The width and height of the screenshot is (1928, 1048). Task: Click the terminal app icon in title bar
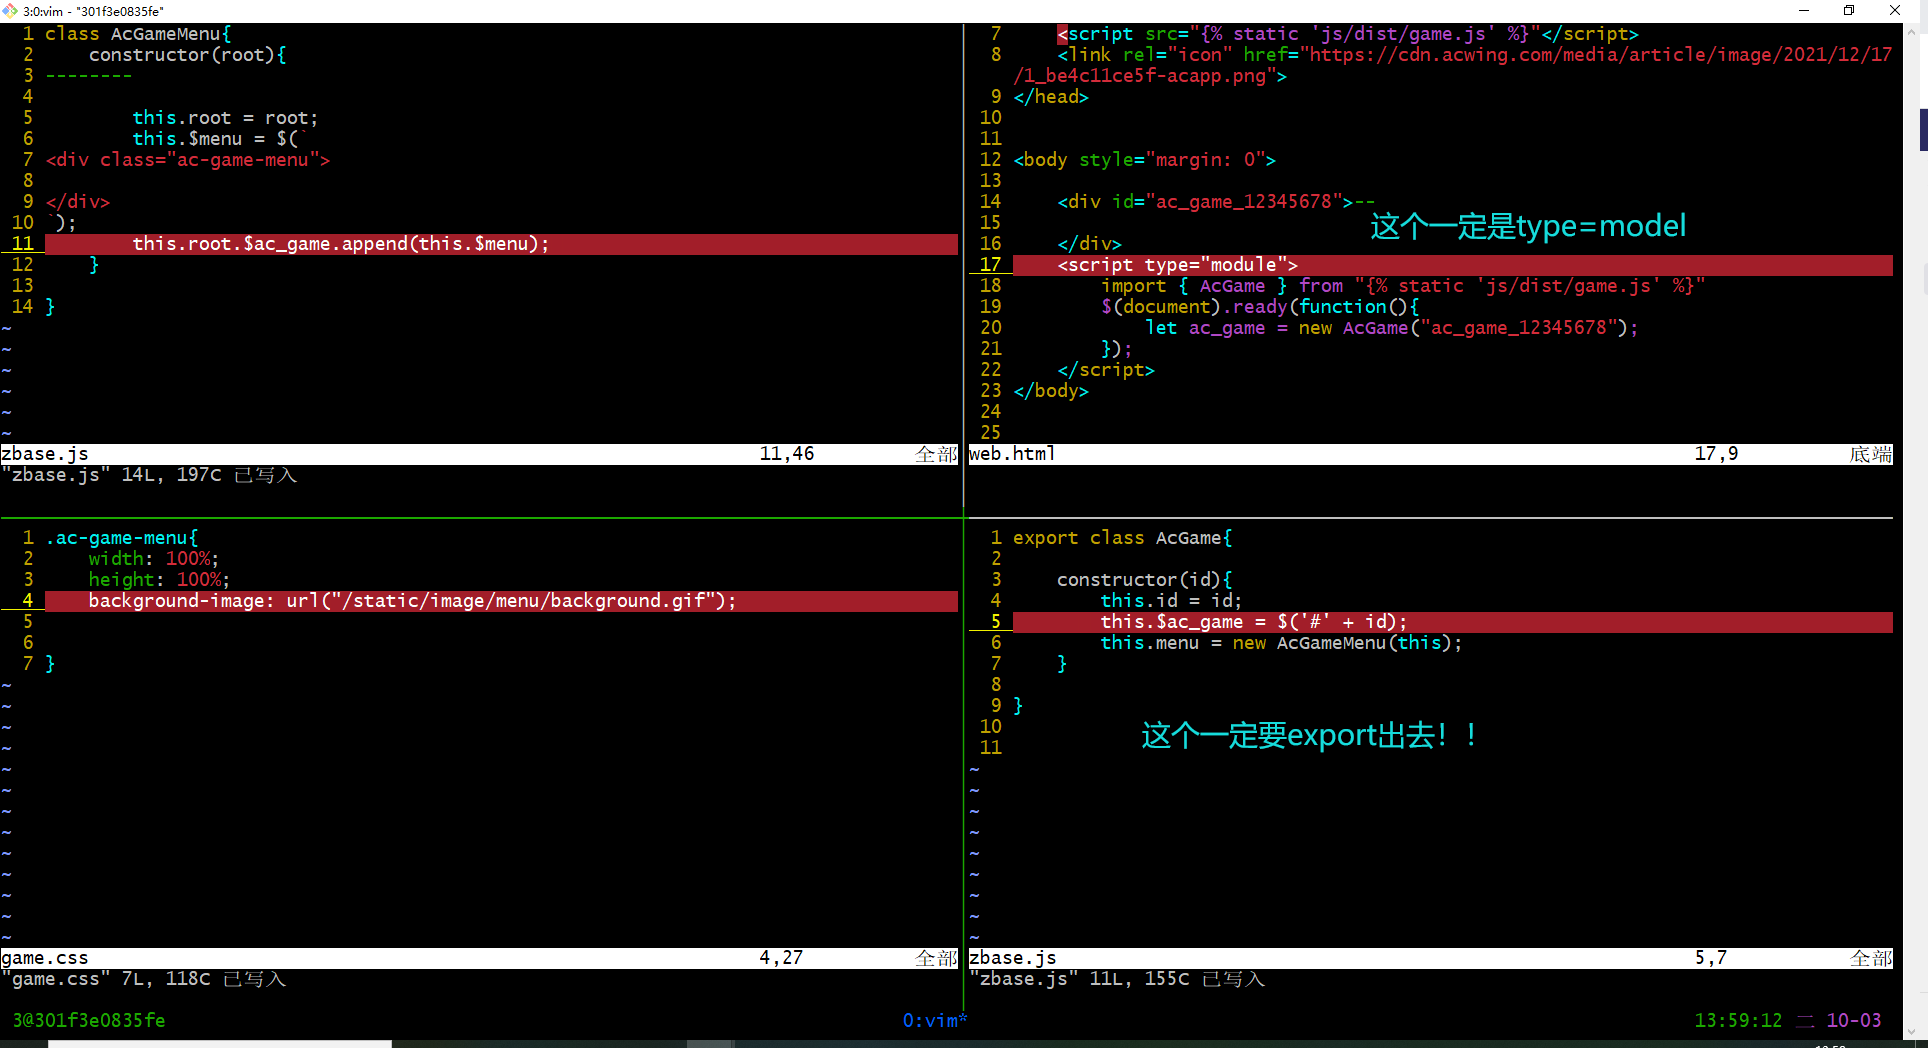click(x=10, y=11)
